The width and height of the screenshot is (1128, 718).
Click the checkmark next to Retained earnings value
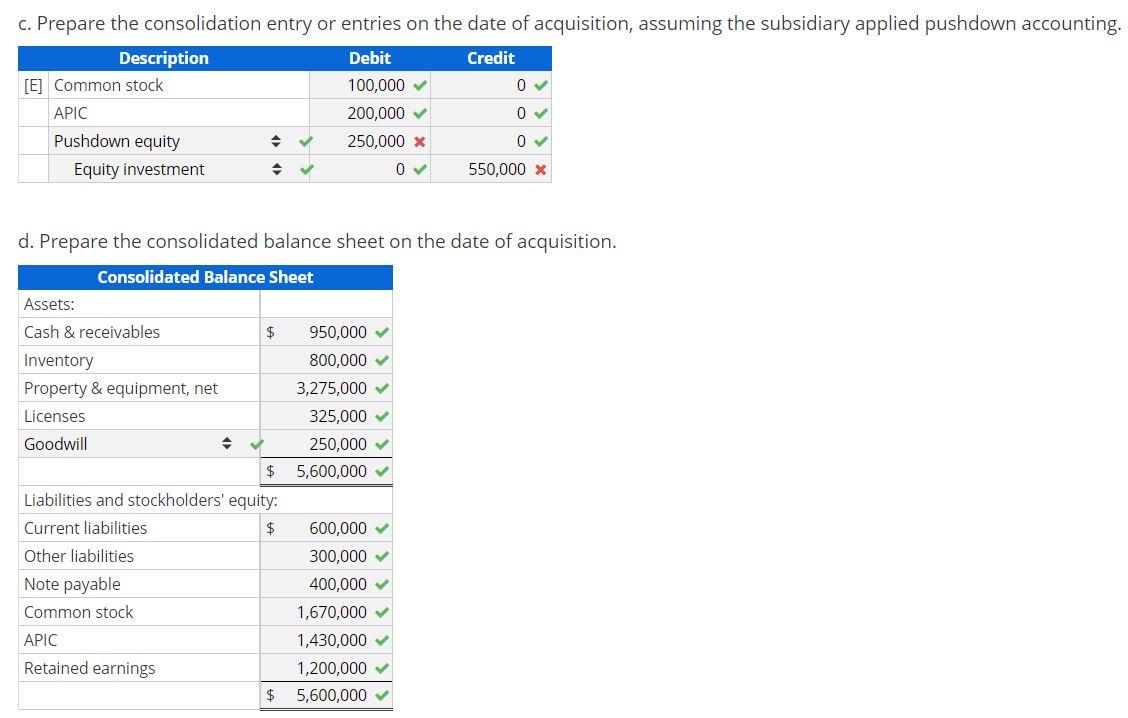(379, 667)
